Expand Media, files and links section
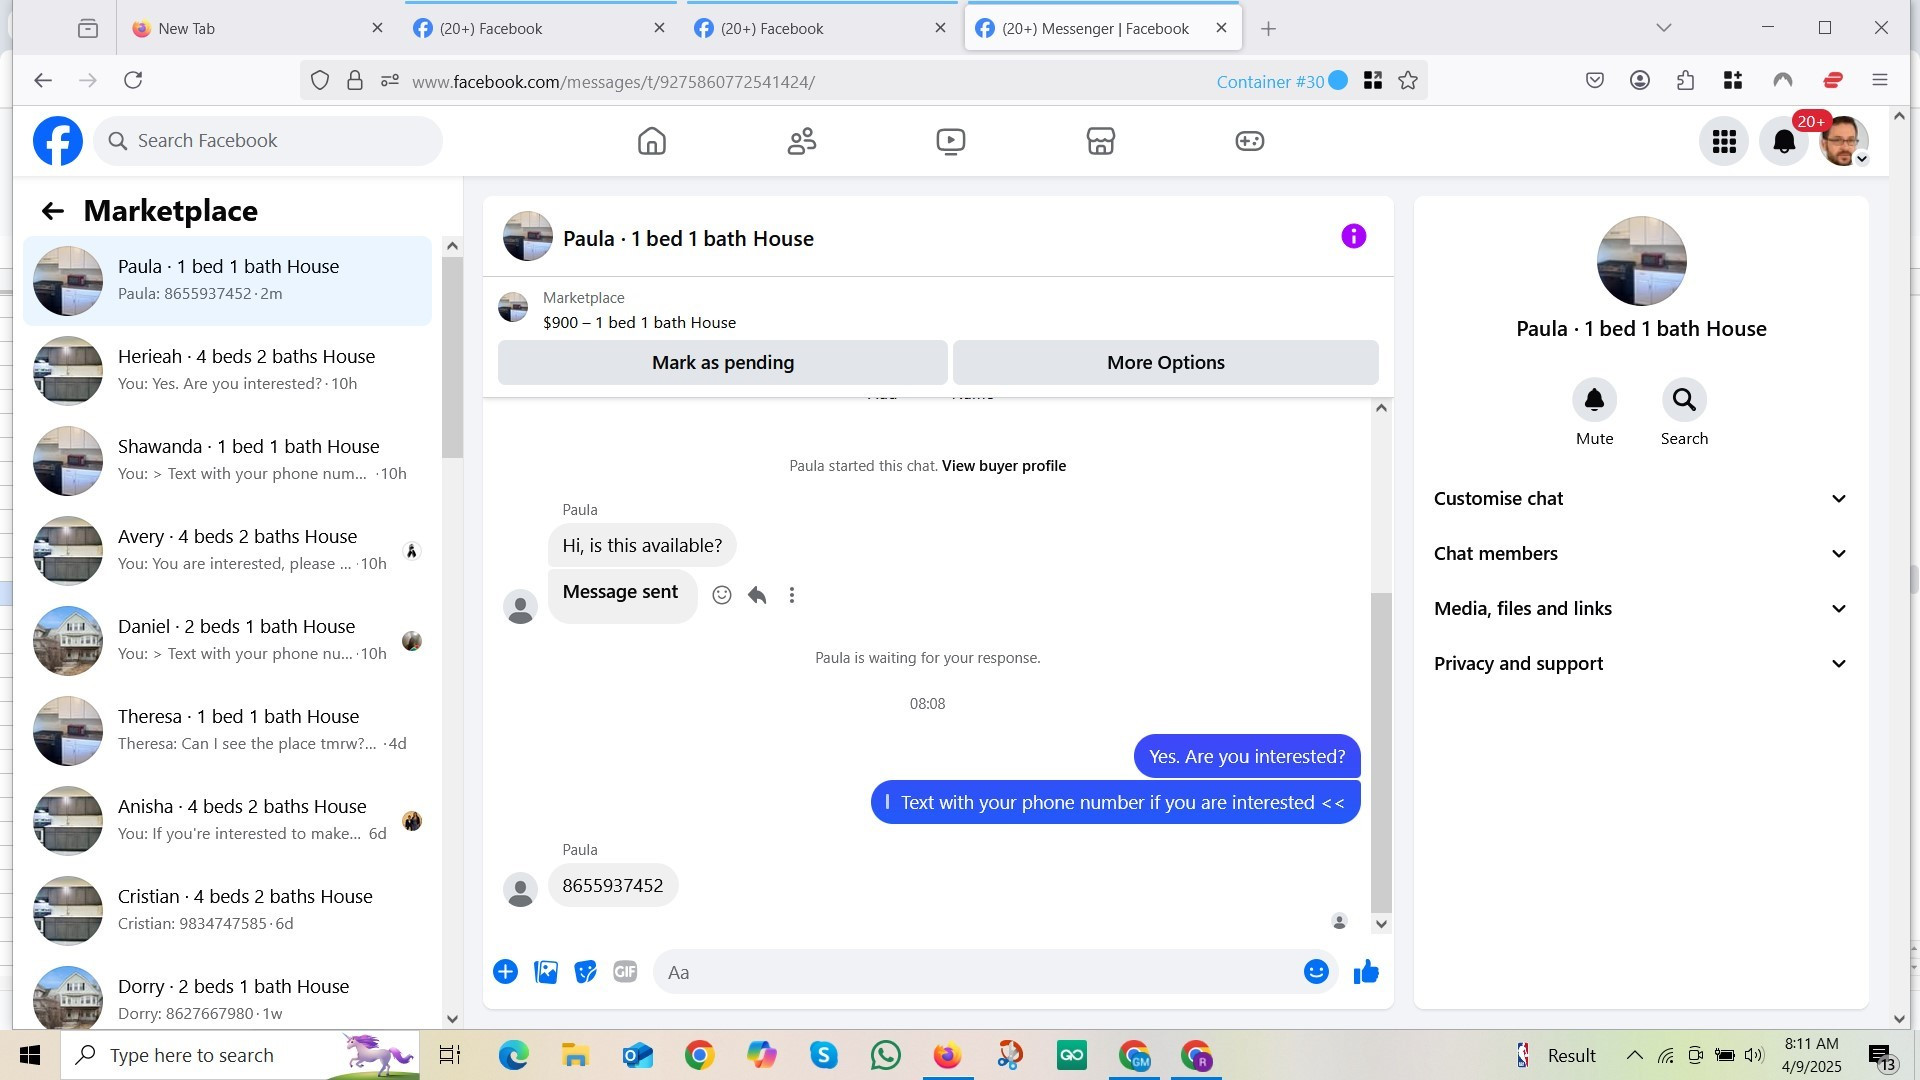 [x=1640, y=609]
